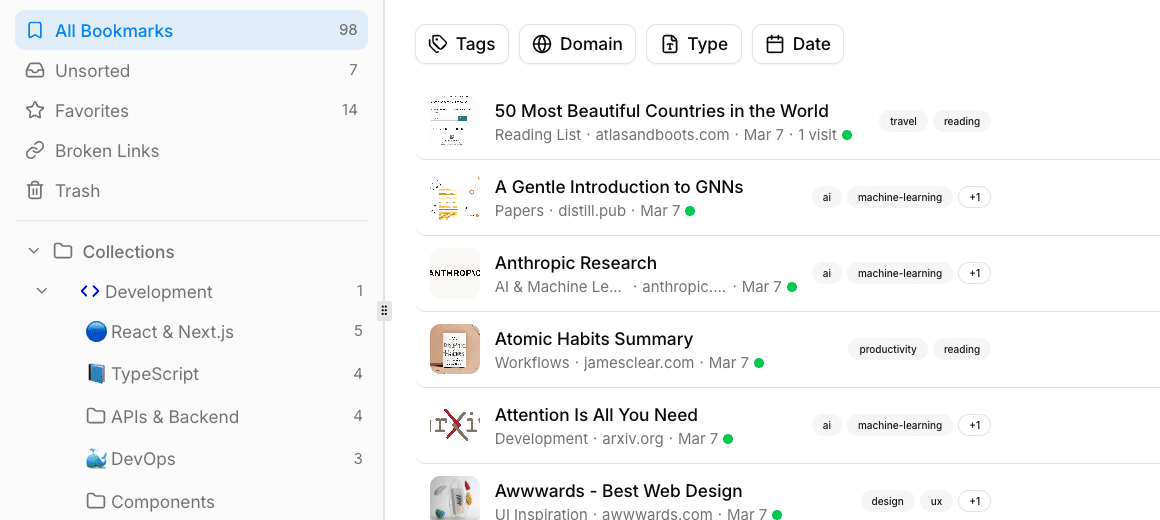Click the ux tag on Awwwards row
1160x520 pixels.
[937, 502]
